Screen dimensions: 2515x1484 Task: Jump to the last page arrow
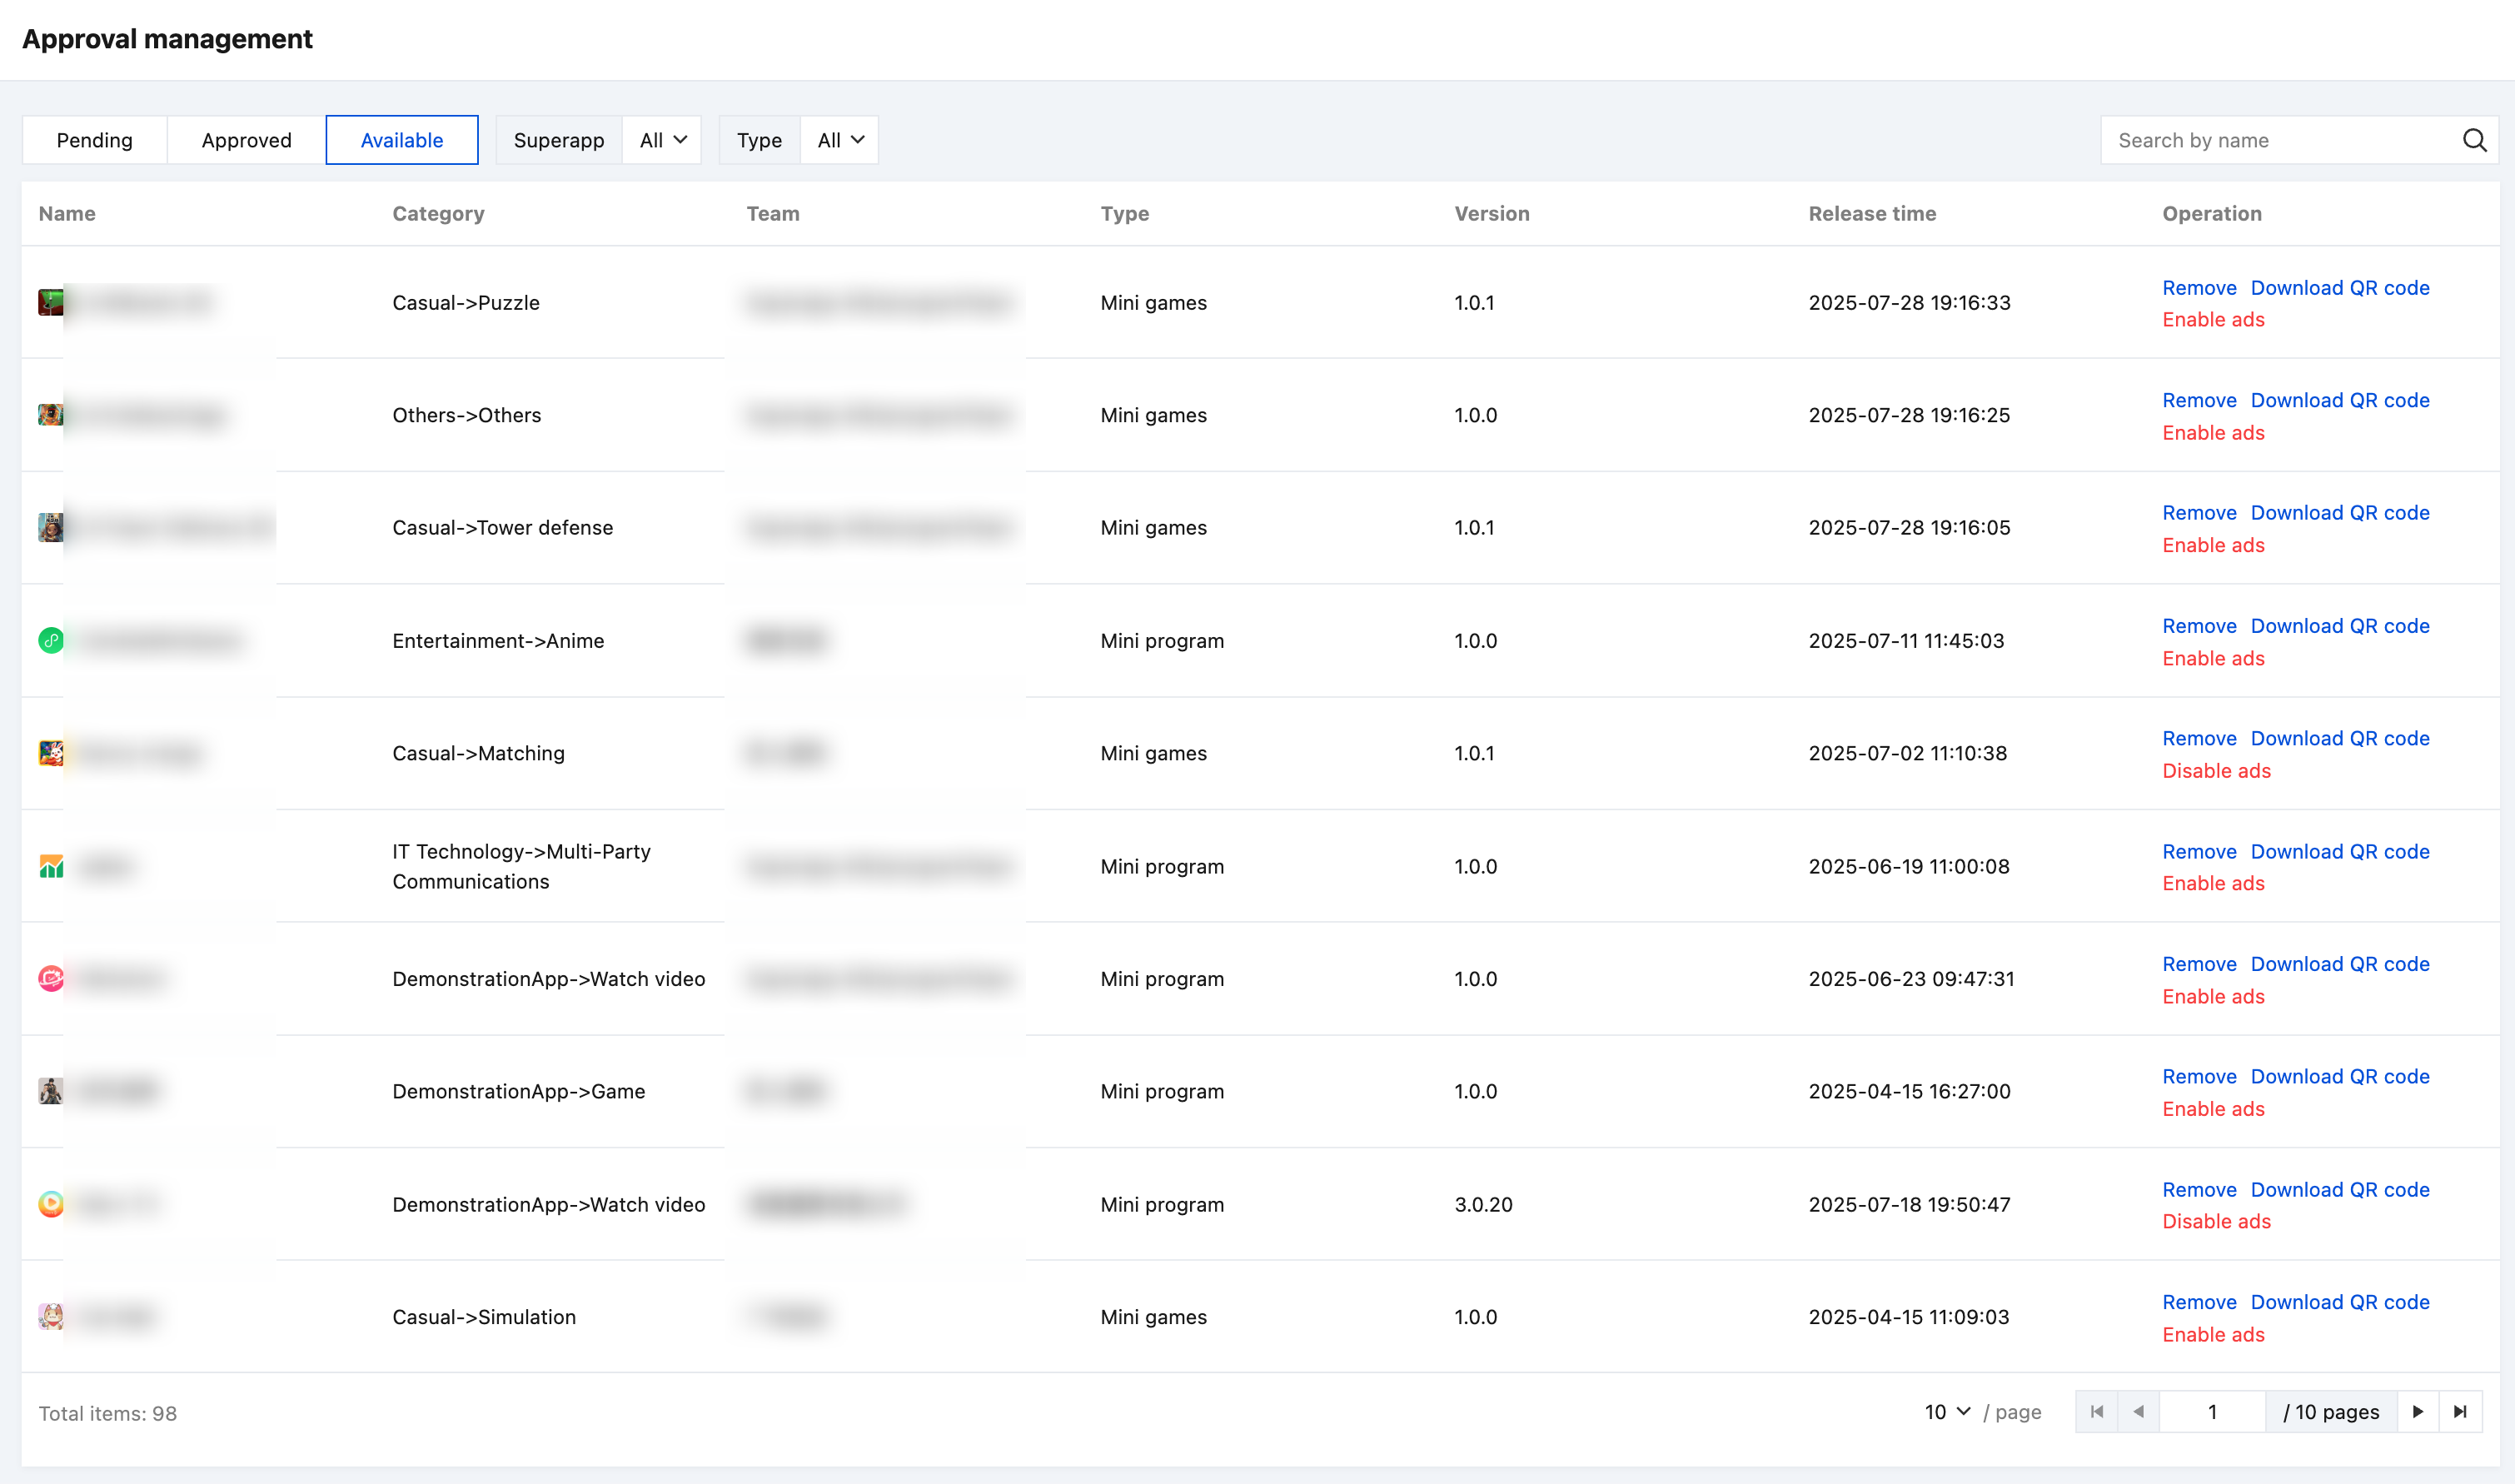coord(2460,1412)
